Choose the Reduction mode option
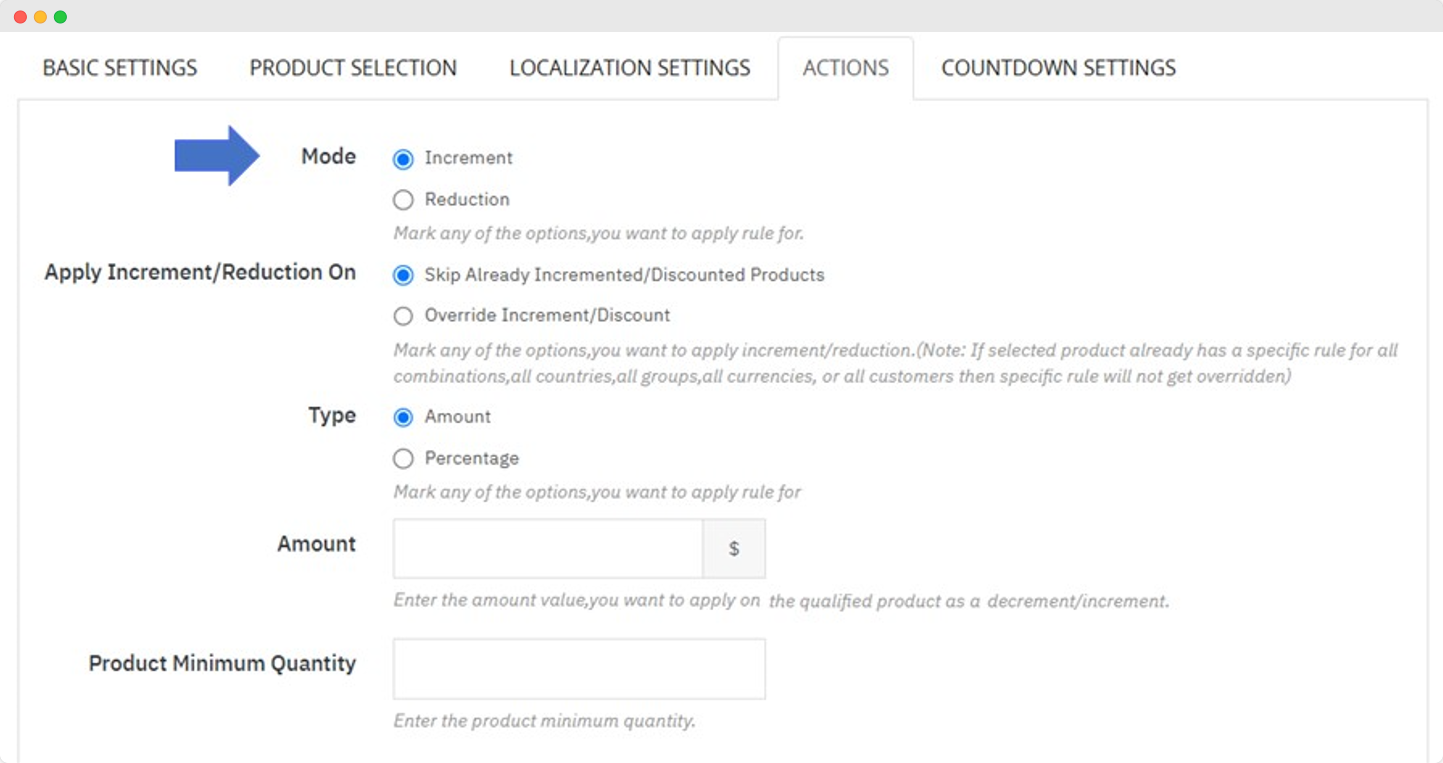1443x763 pixels. pyautogui.click(x=403, y=200)
